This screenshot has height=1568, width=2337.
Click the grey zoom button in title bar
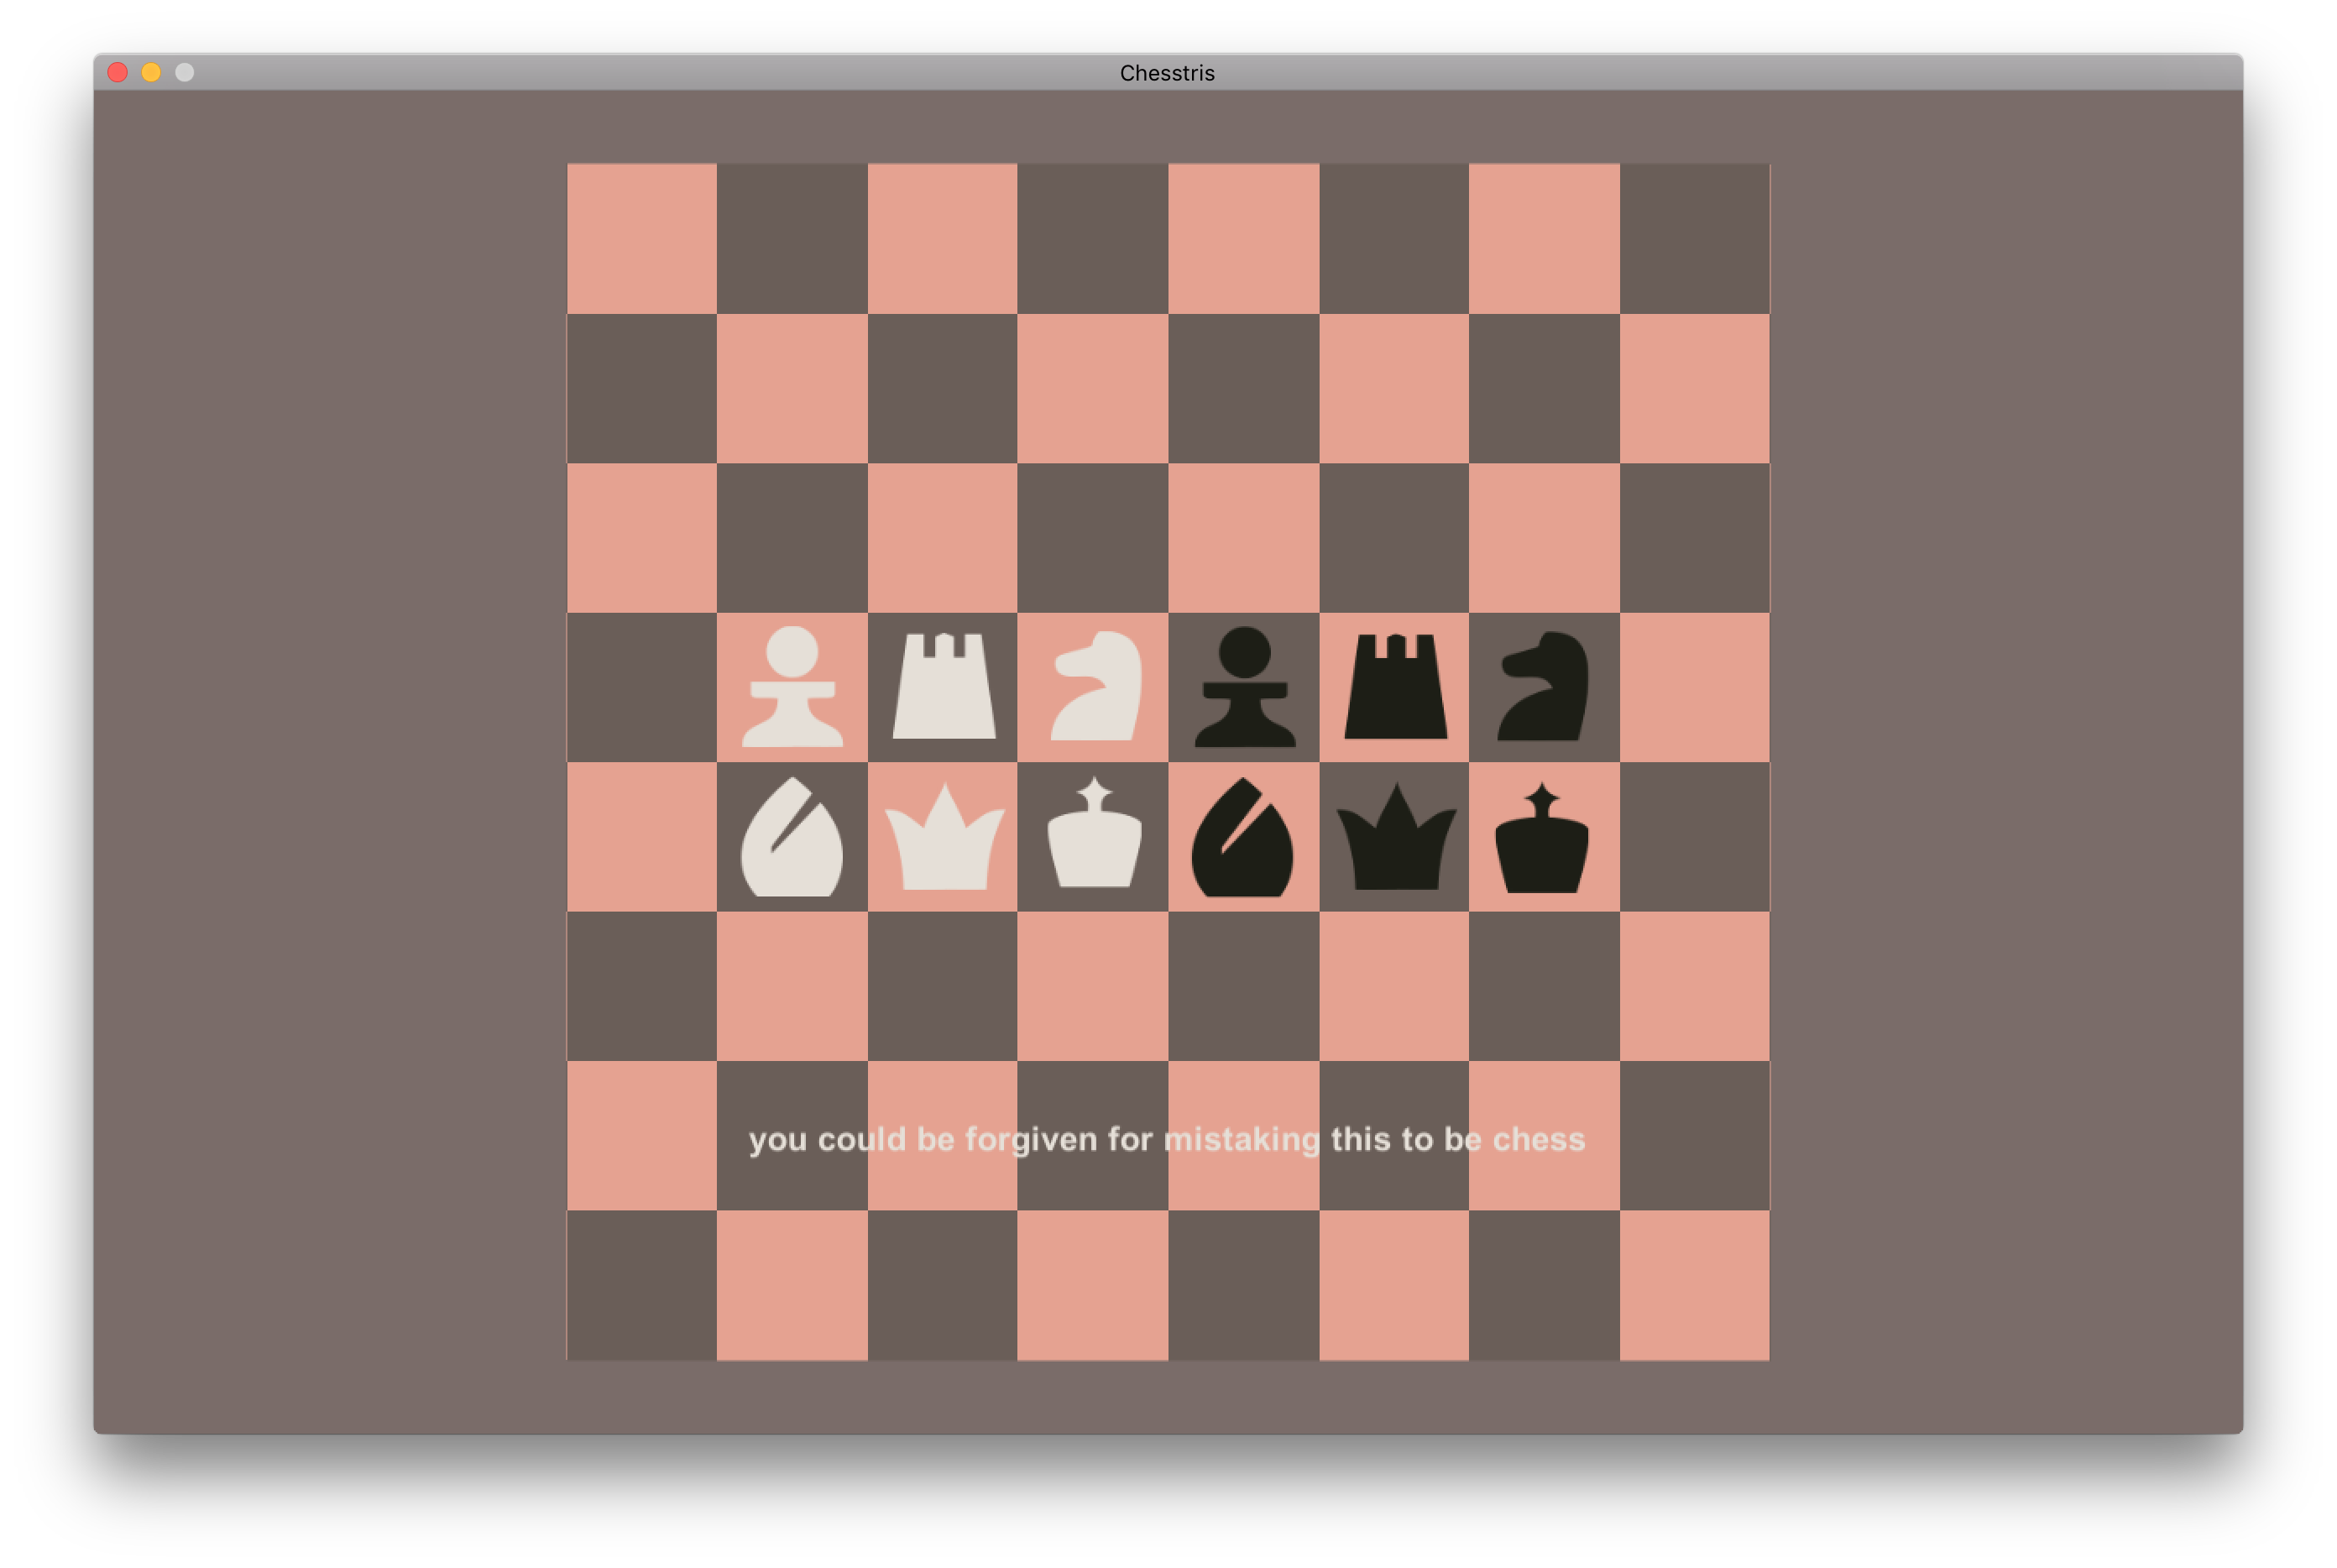(x=185, y=72)
